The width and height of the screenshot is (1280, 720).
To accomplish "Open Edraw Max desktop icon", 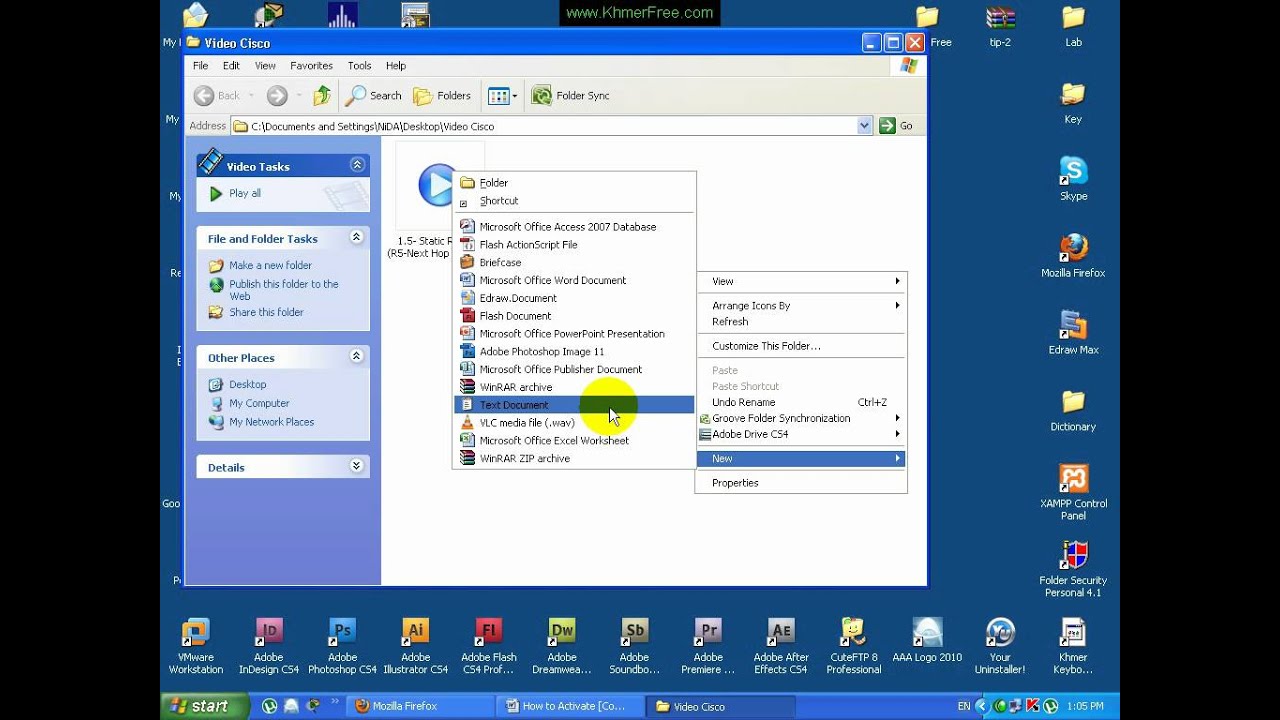I will point(1073,333).
